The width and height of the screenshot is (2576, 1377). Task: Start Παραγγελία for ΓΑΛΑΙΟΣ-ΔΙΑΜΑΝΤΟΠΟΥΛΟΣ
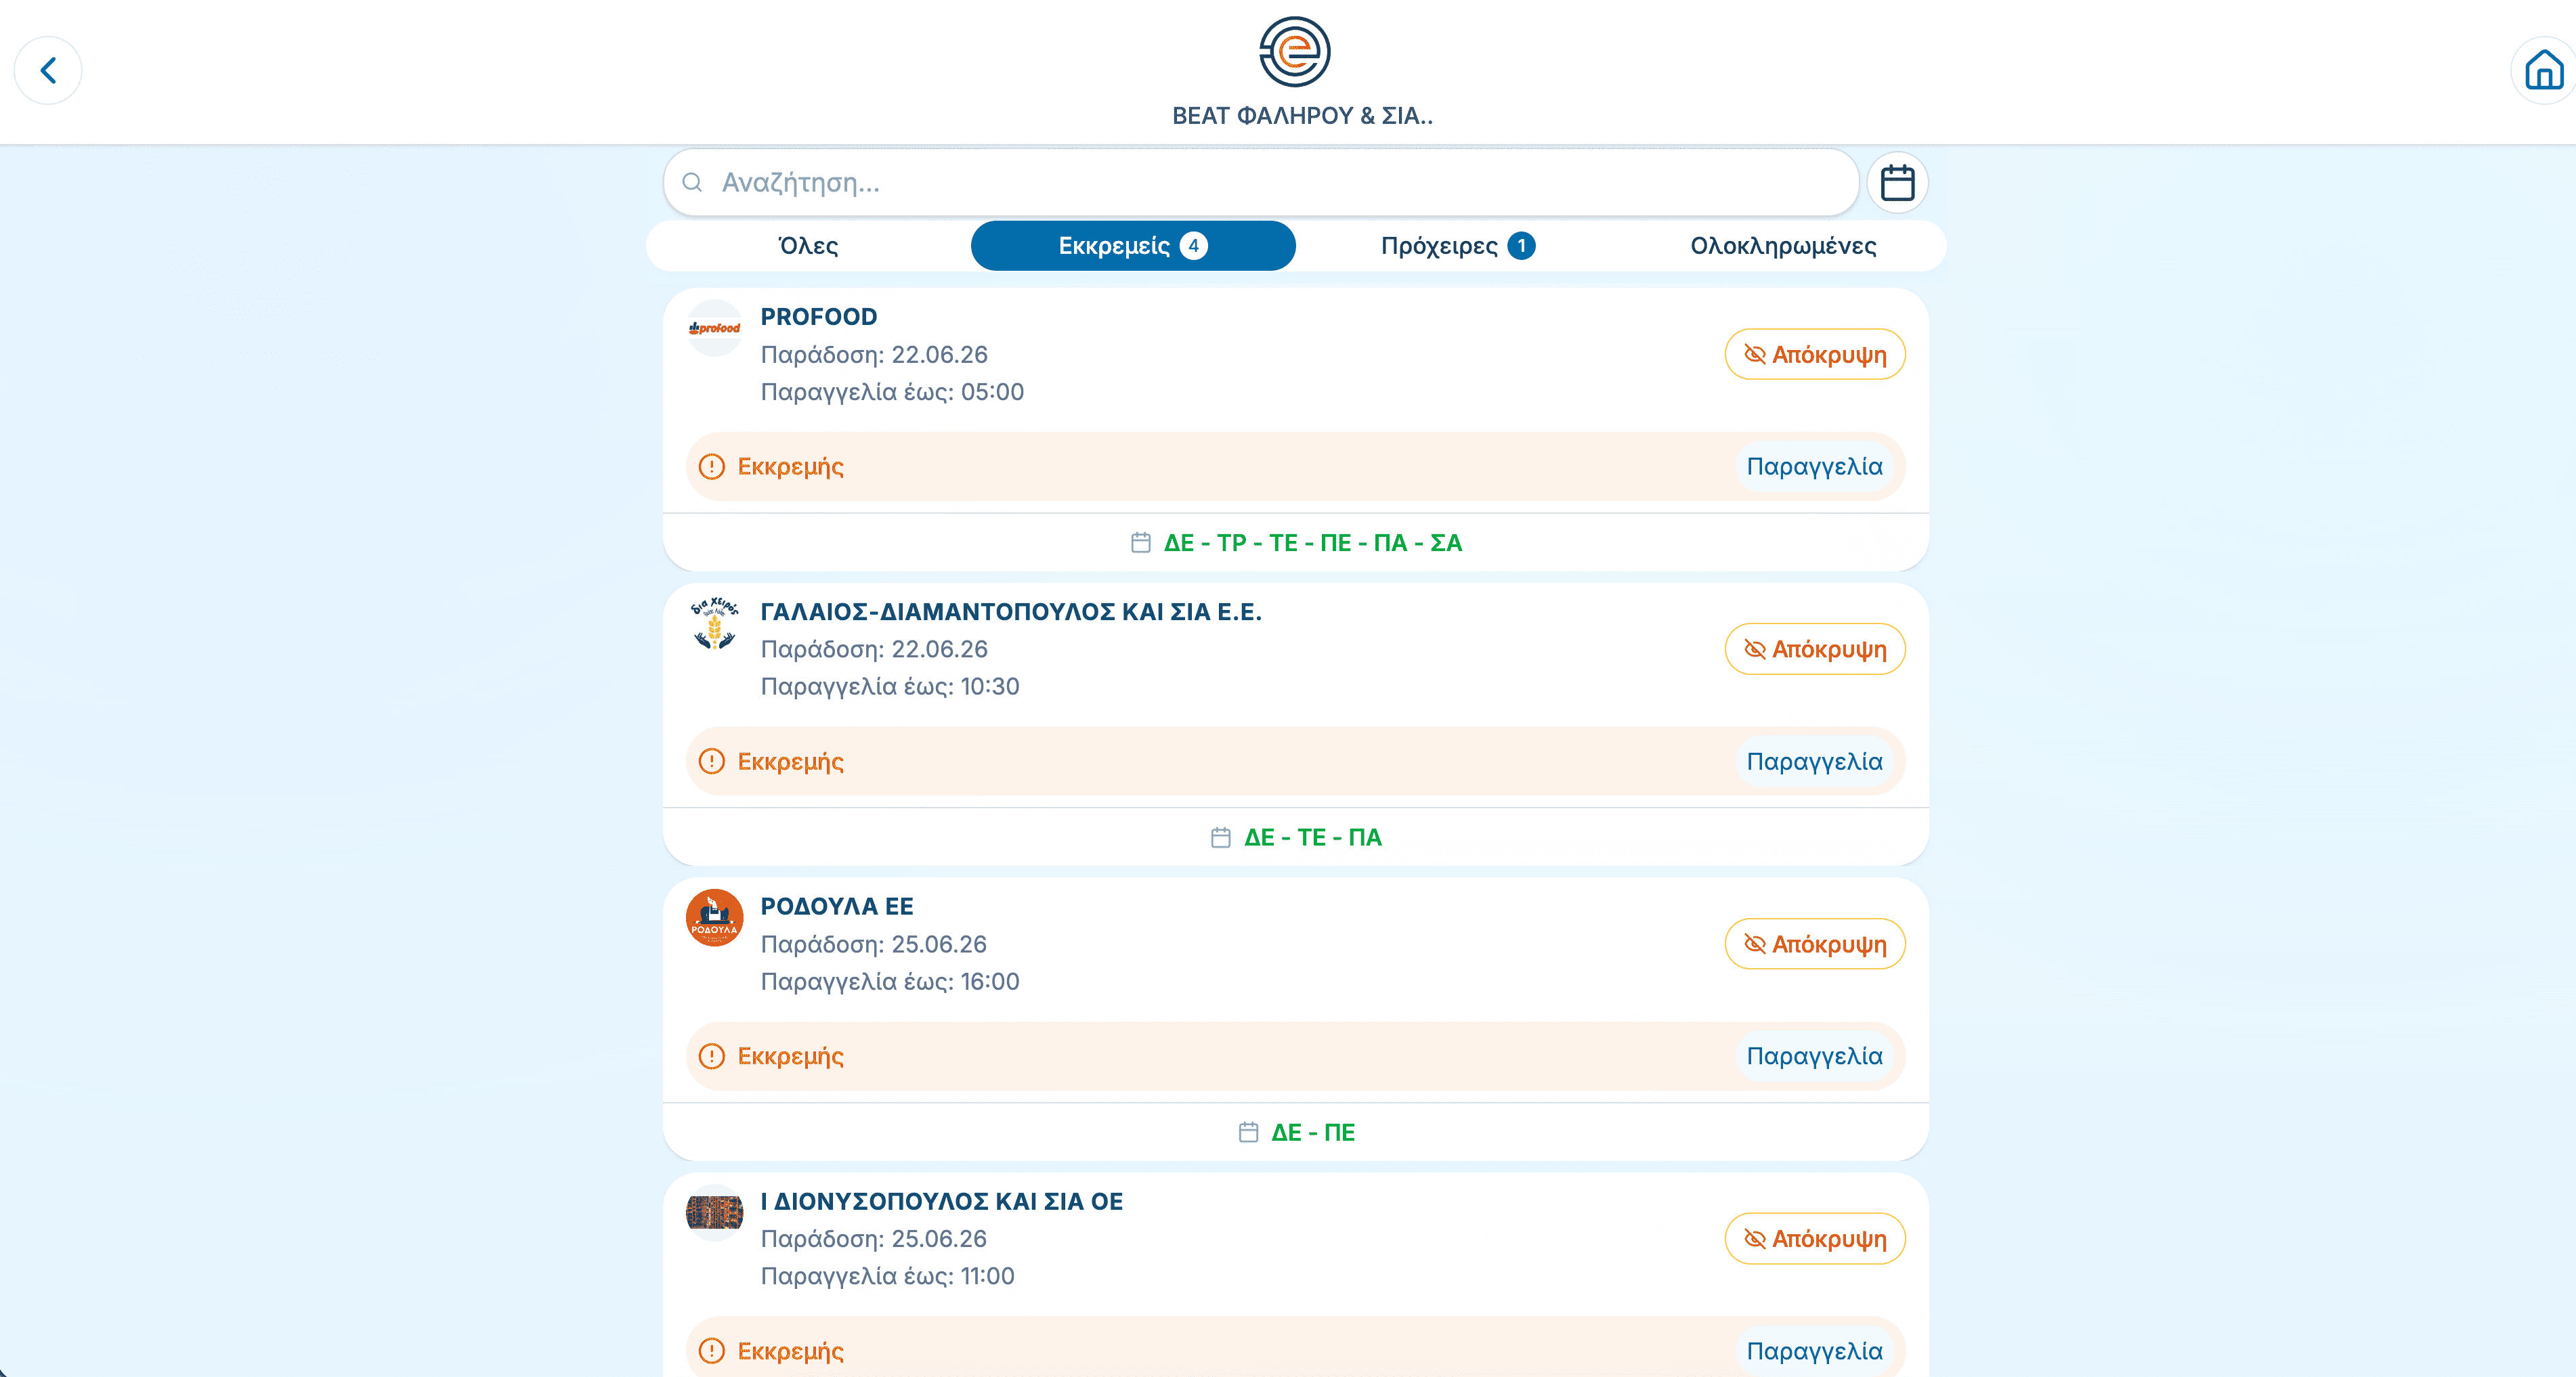[1814, 762]
